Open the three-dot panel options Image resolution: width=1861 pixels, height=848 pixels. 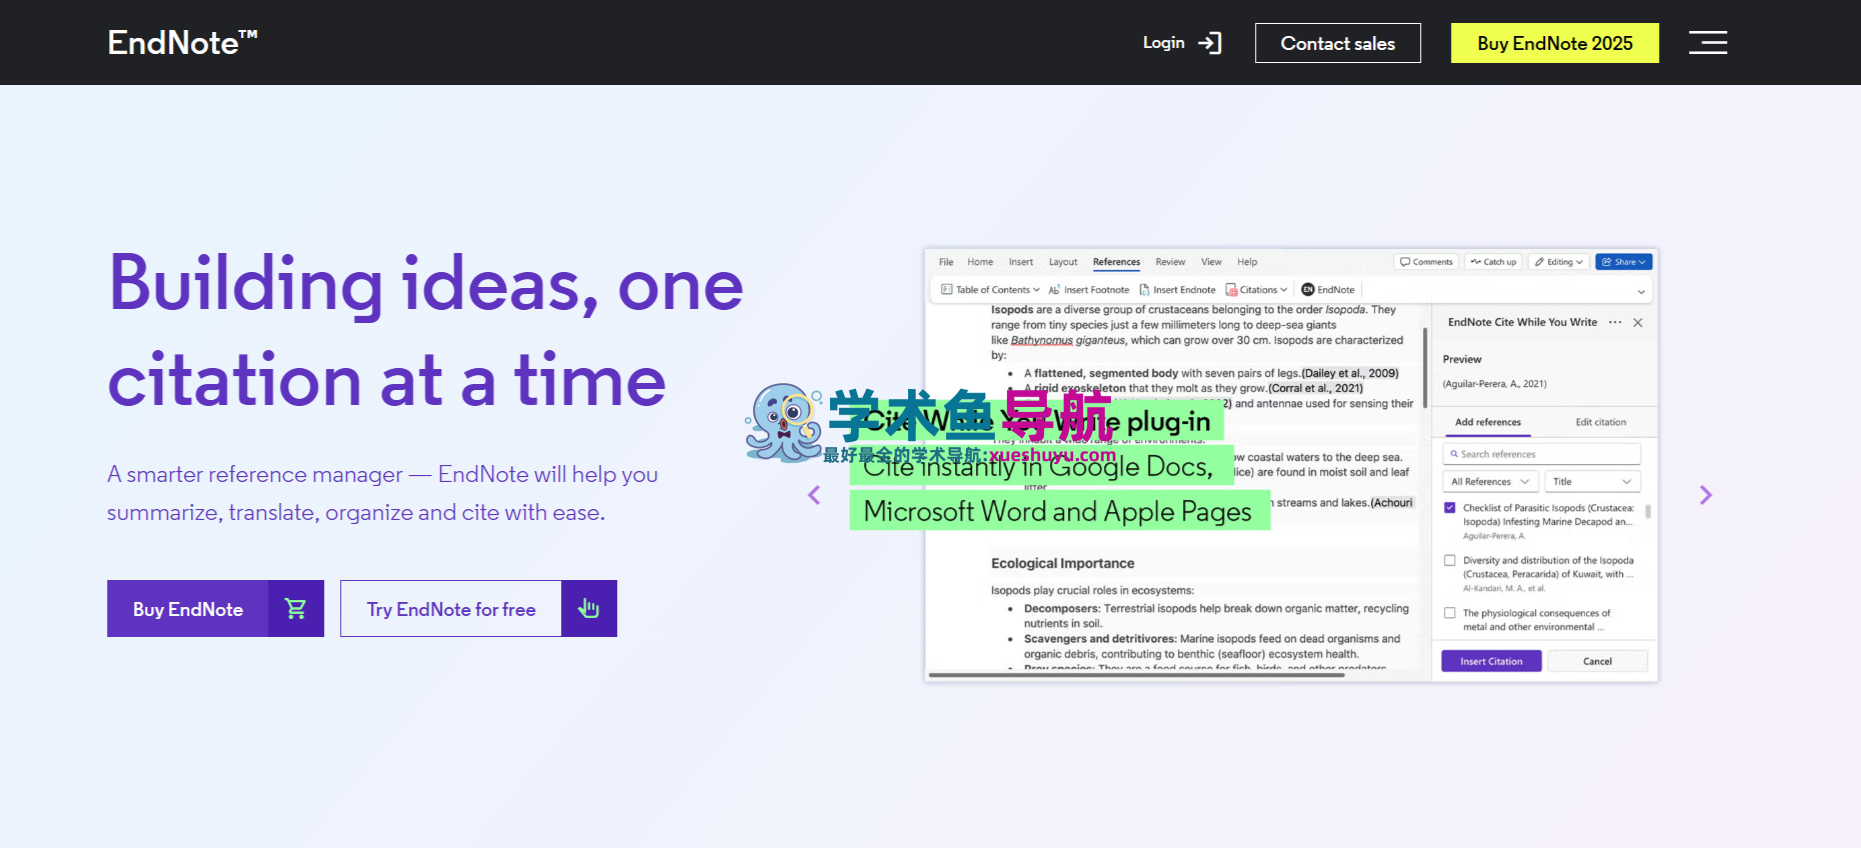tap(1615, 322)
